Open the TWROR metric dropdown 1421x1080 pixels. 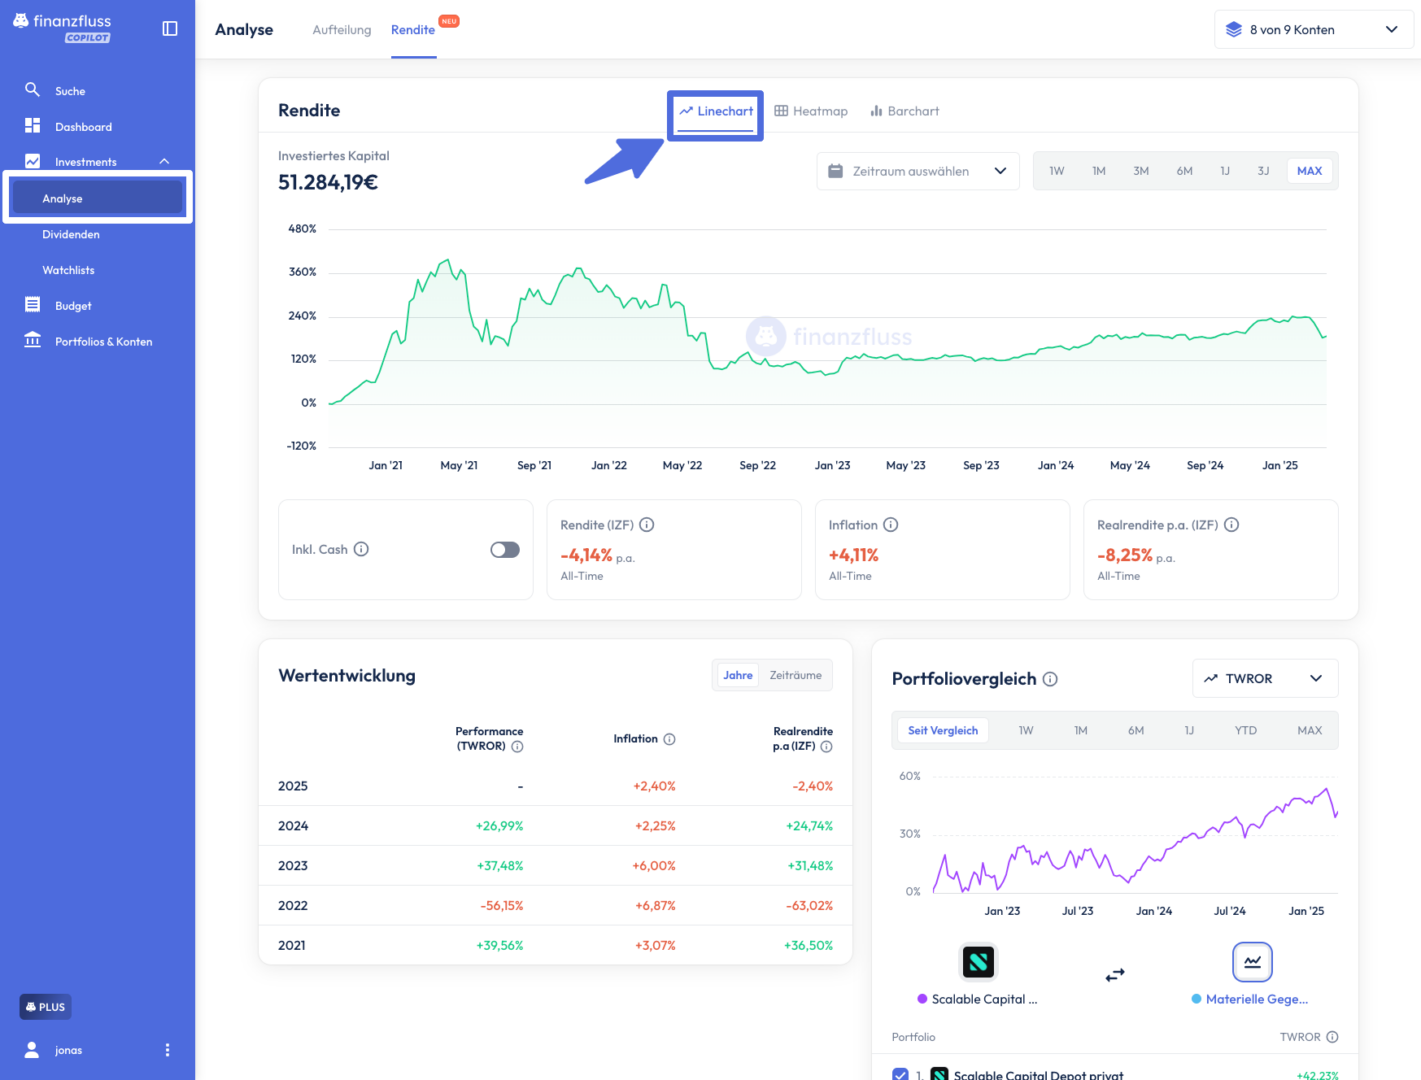point(1265,678)
